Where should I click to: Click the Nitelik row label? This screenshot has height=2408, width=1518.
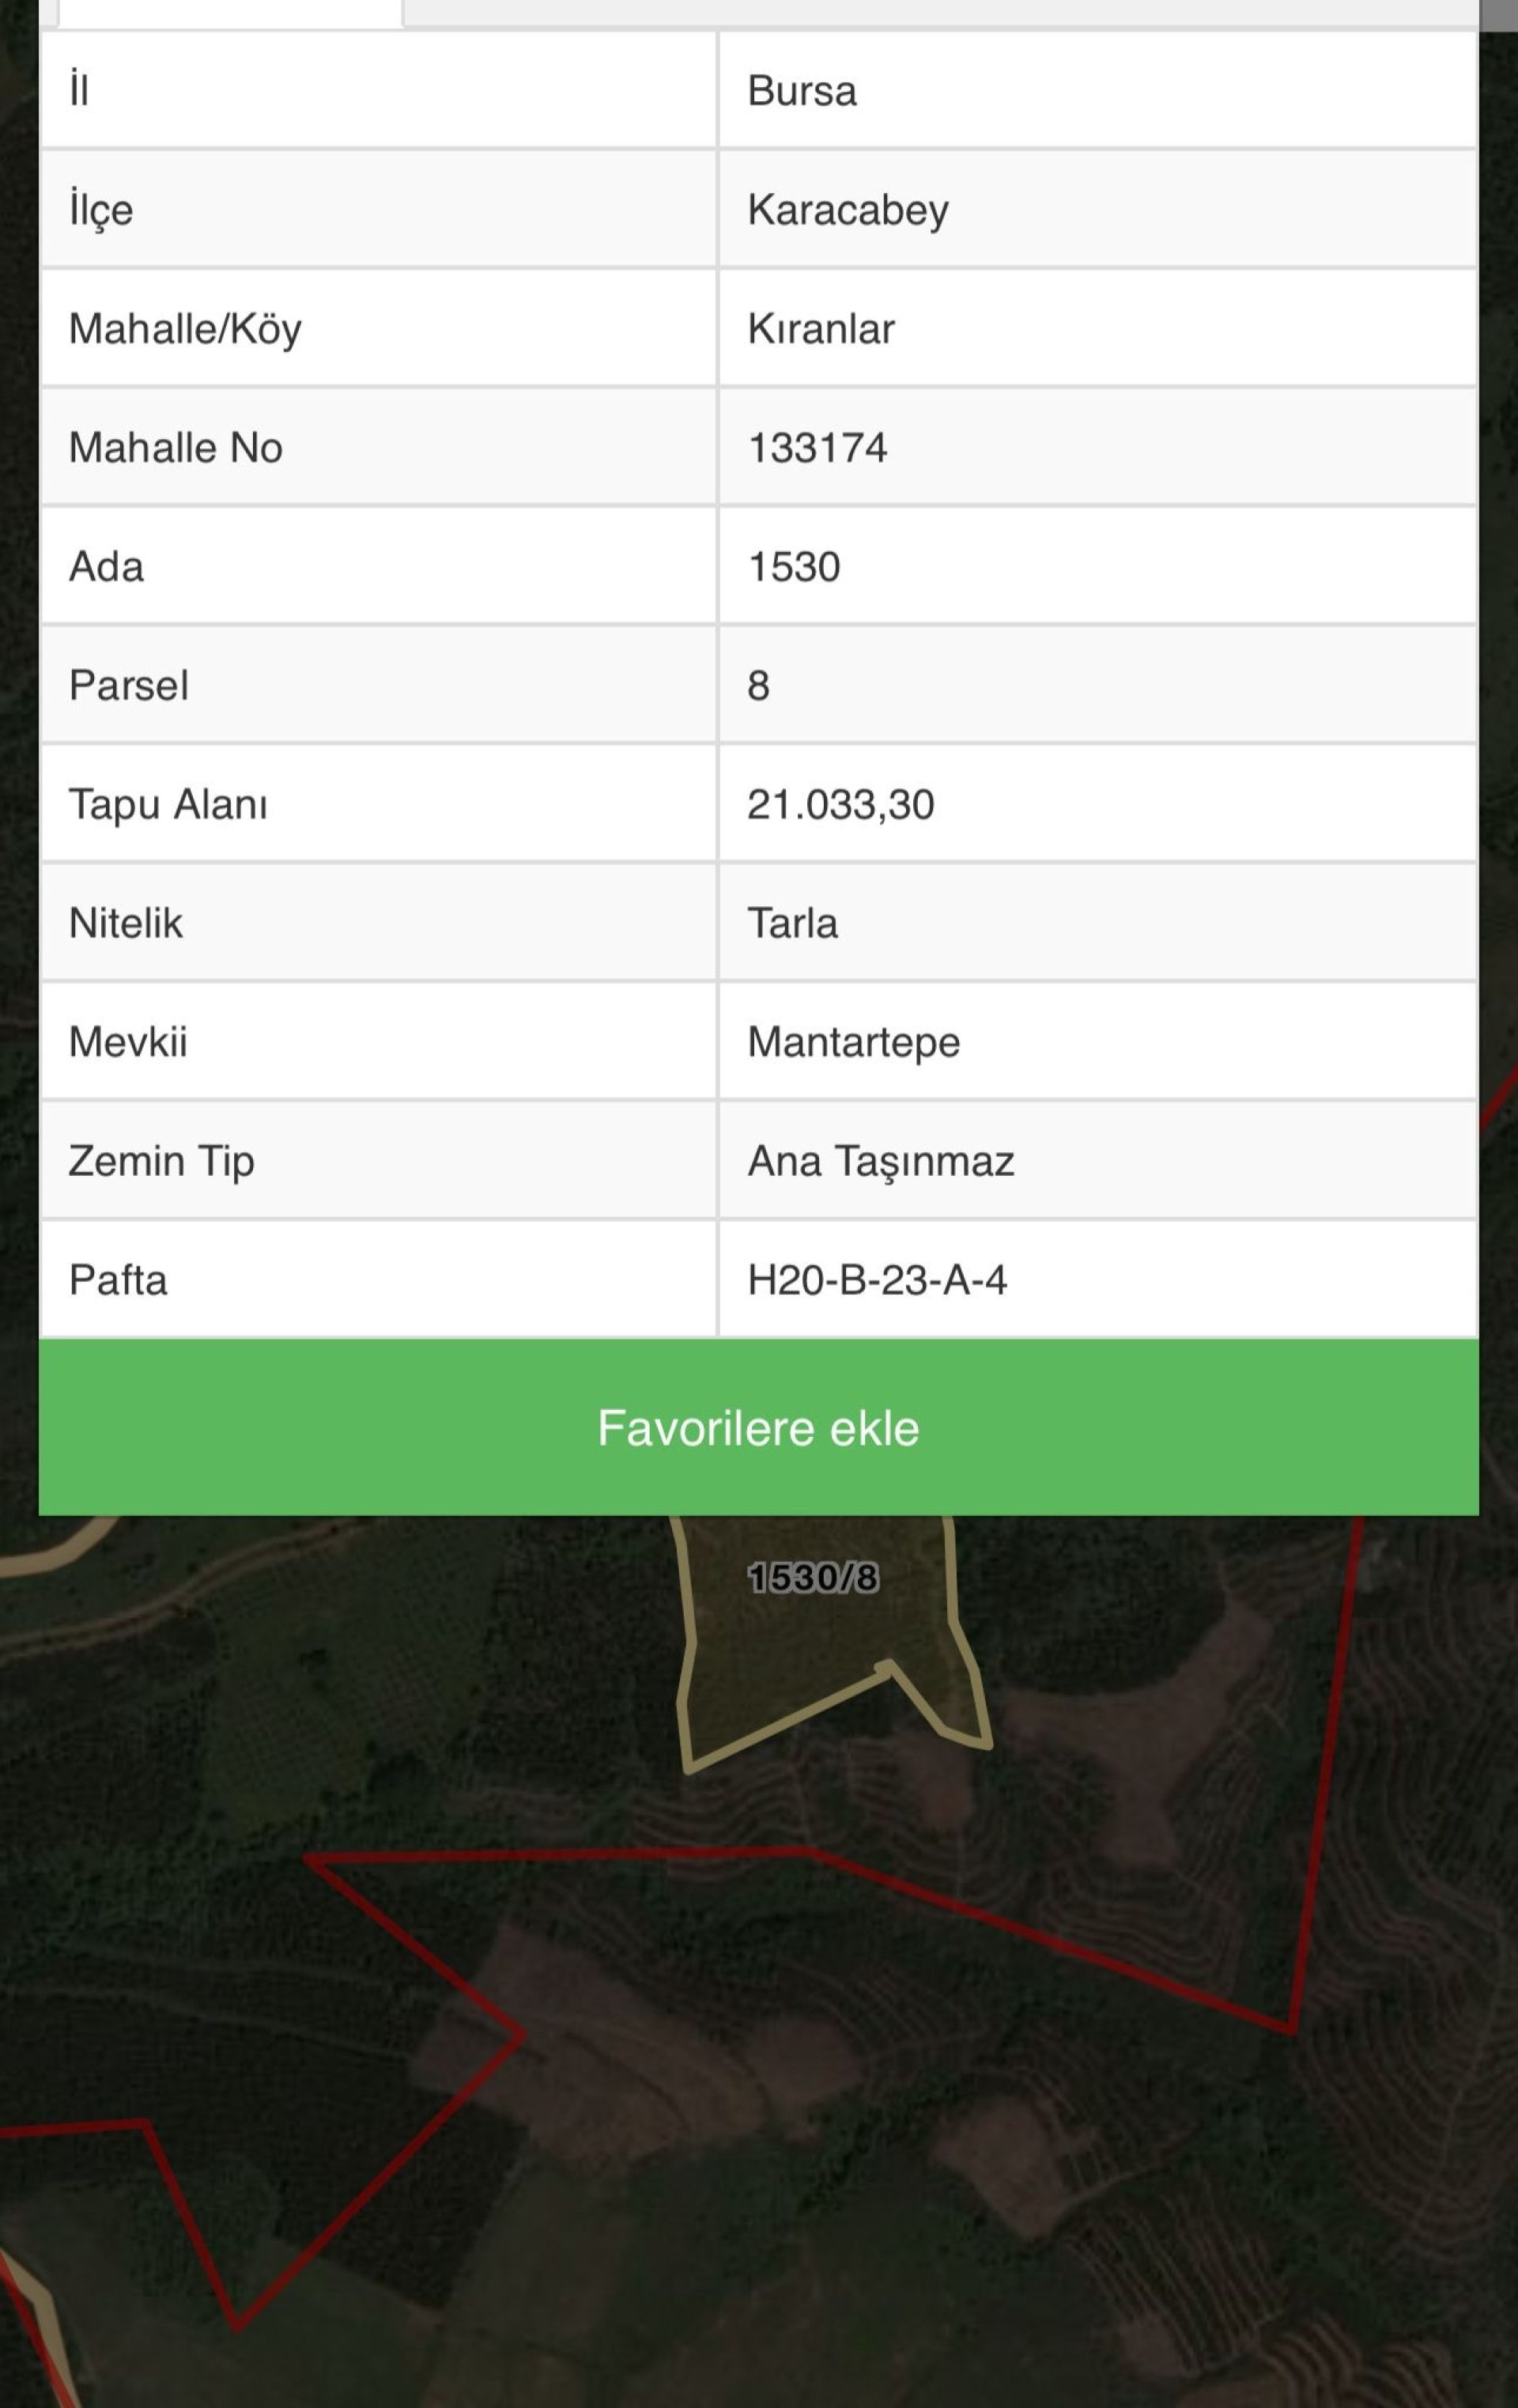[125, 923]
